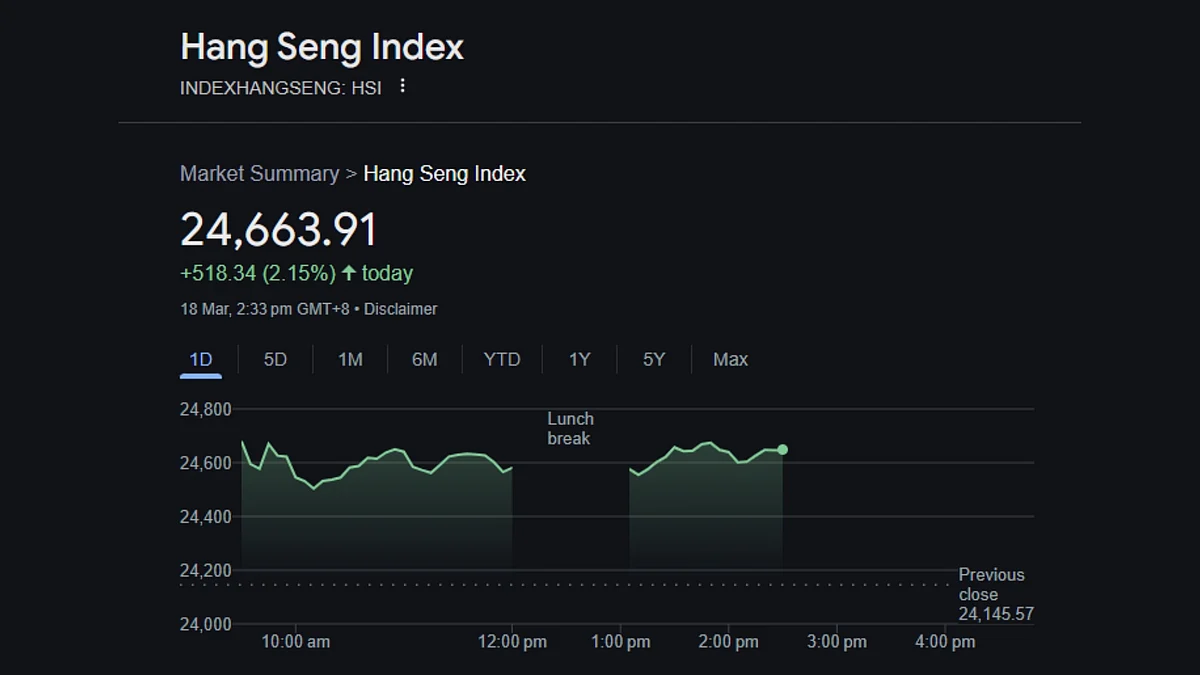Image resolution: width=1200 pixels, height=675 pixels.
Task: Open the 5Y chart range
Action: (x=654, y=359)
